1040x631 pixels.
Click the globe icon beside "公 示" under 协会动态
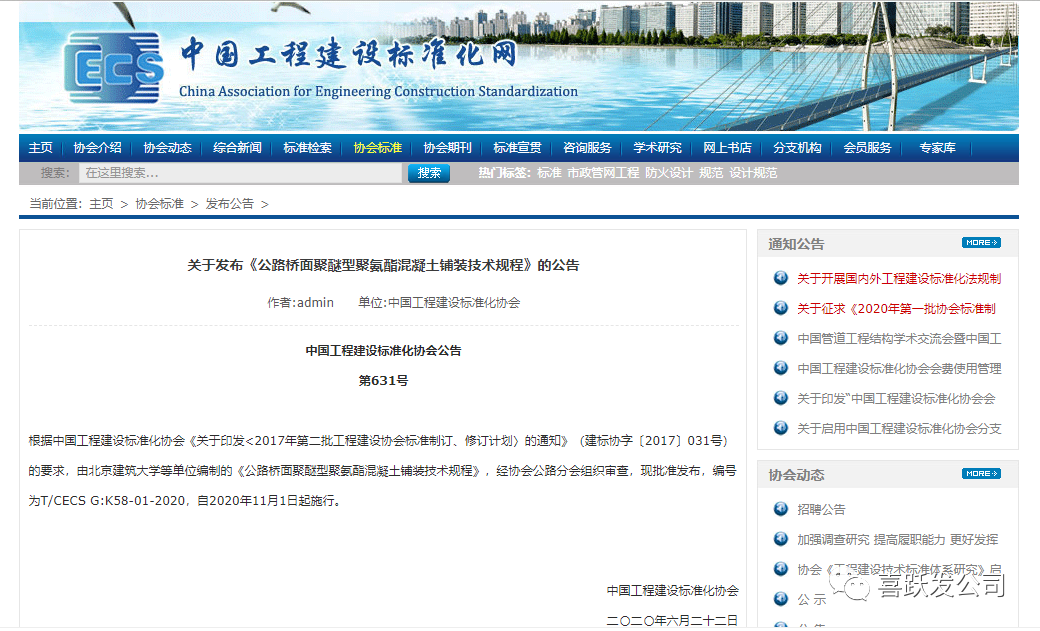click(x=781, y=599)
